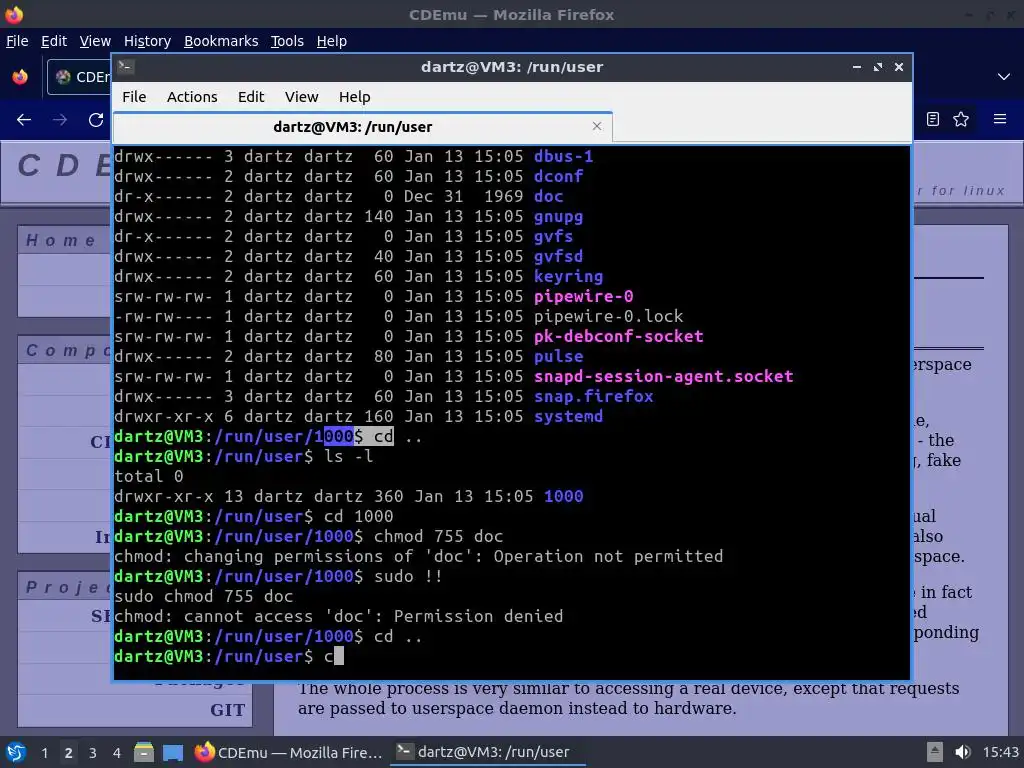Open Firefox View button near tabs

coord(20,77)
